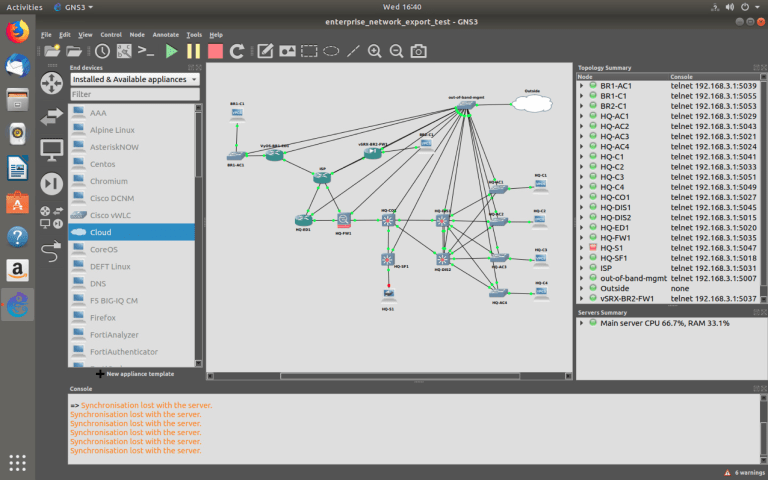Open project folder toolbar icon
The height and width of the screenshot is (480, 768).
point(74,51)
